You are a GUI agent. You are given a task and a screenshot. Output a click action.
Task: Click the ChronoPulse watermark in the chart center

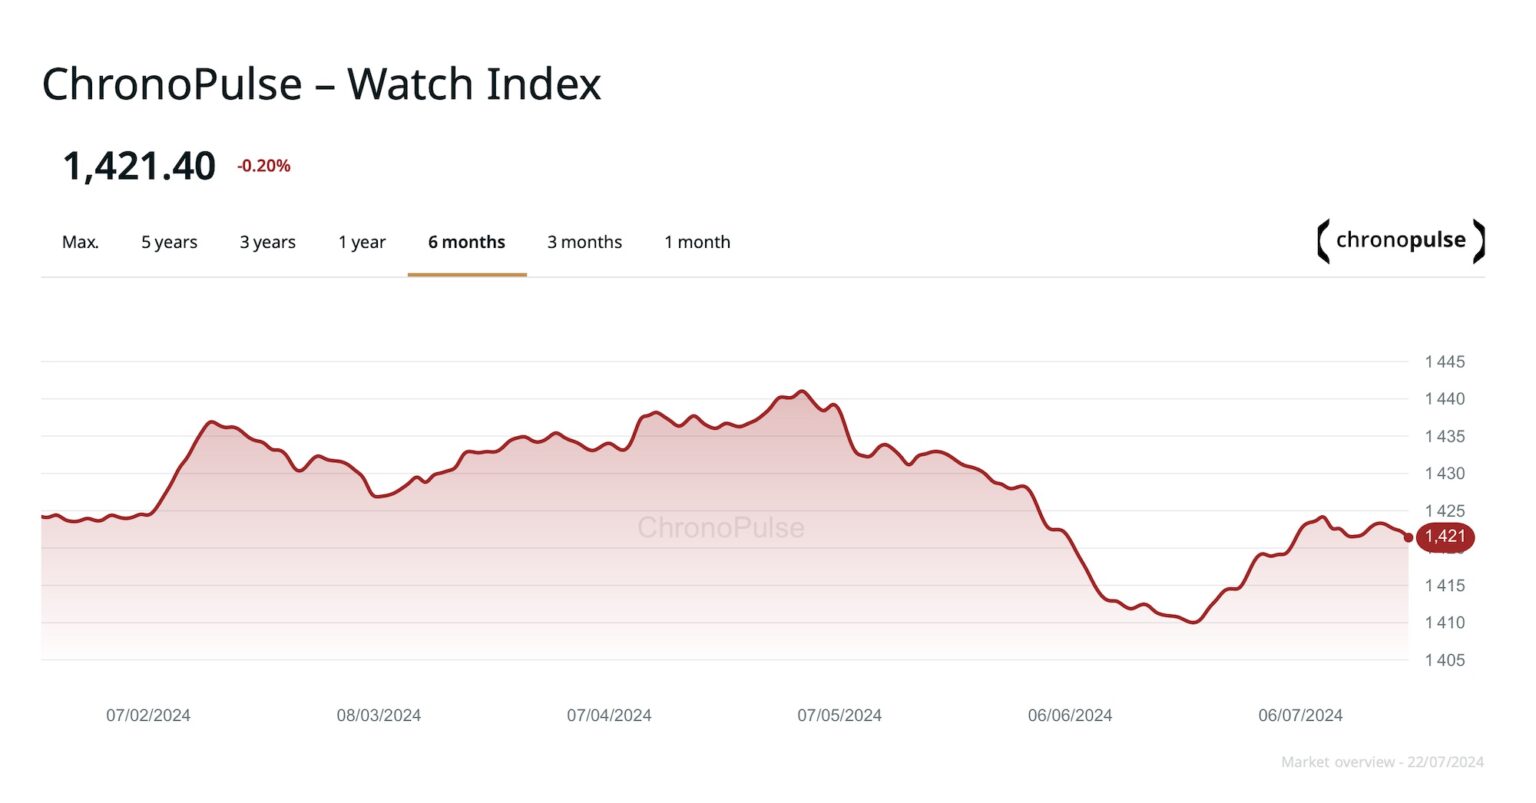[720, 528]
